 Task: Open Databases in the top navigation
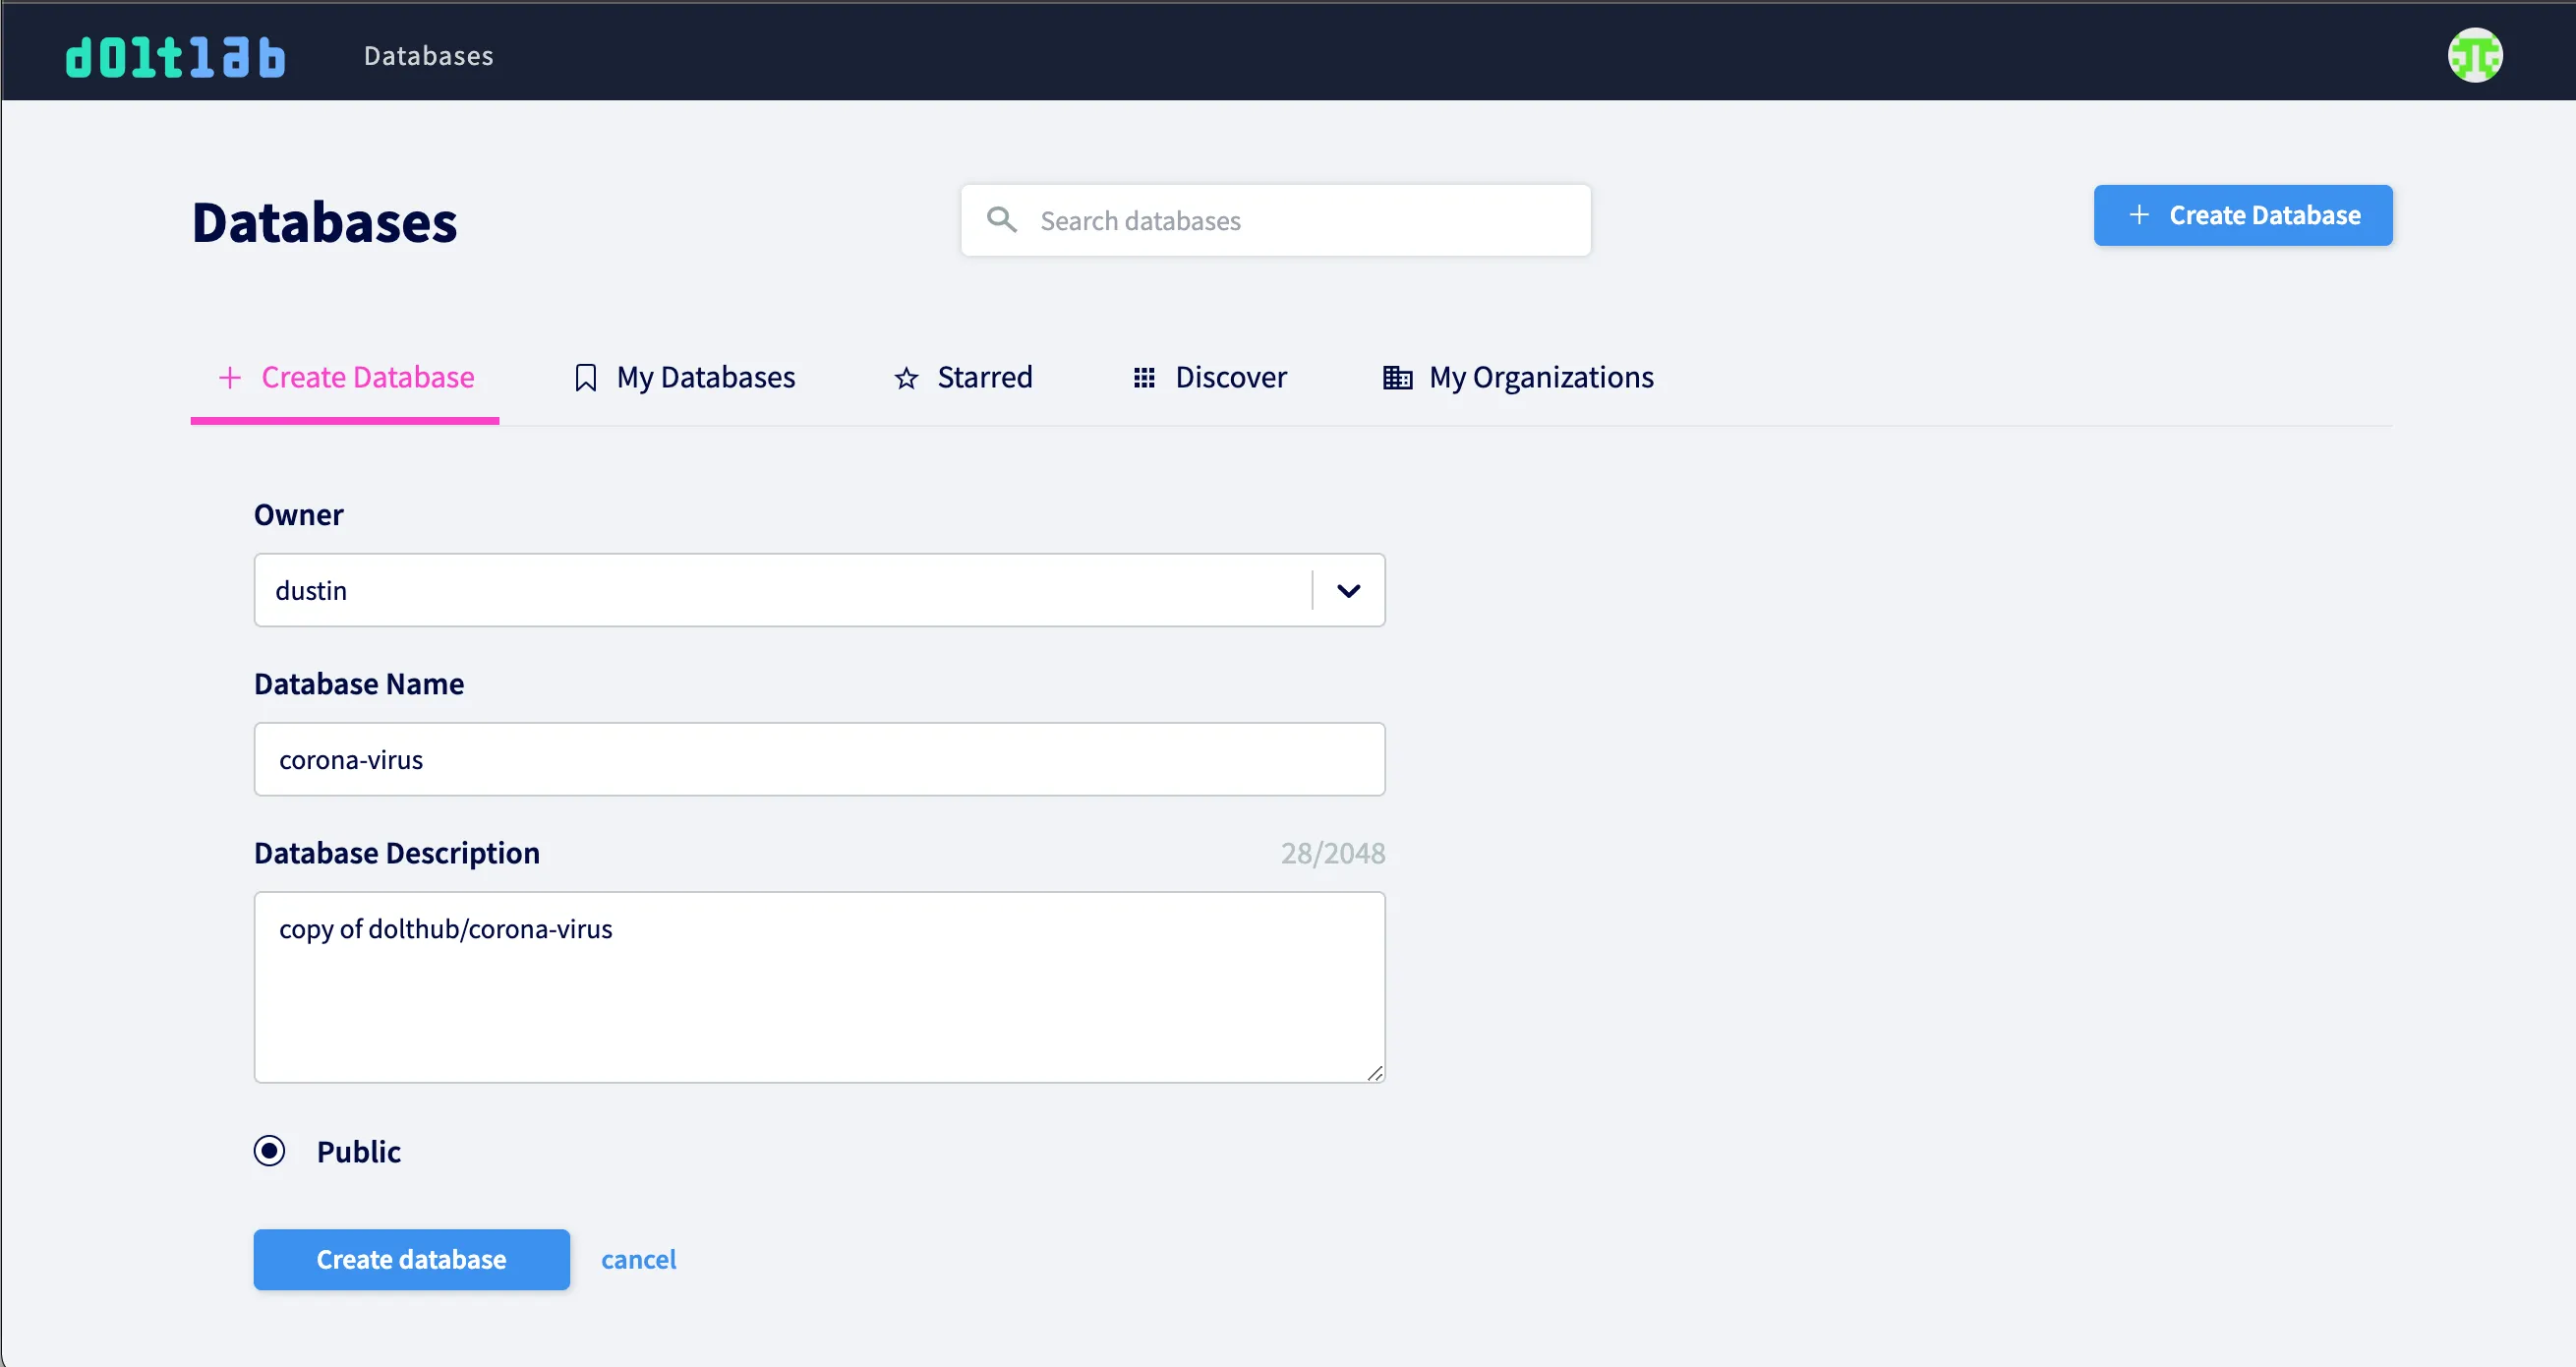pos(427,55)
